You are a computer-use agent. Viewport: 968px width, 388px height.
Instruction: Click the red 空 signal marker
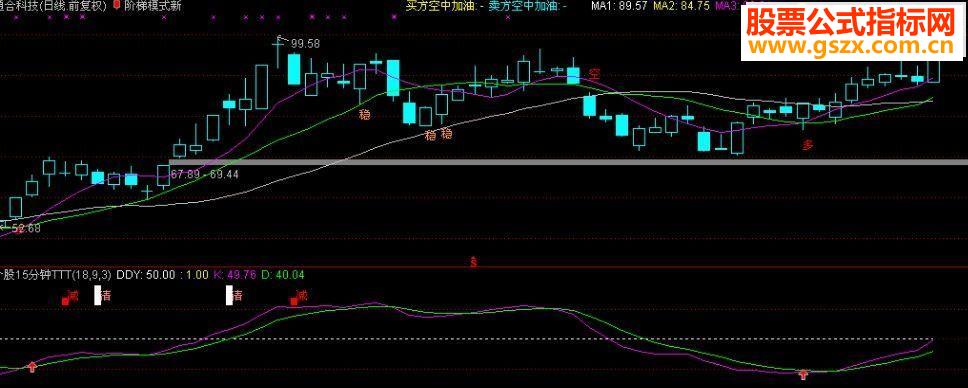[x=594, y=75]
